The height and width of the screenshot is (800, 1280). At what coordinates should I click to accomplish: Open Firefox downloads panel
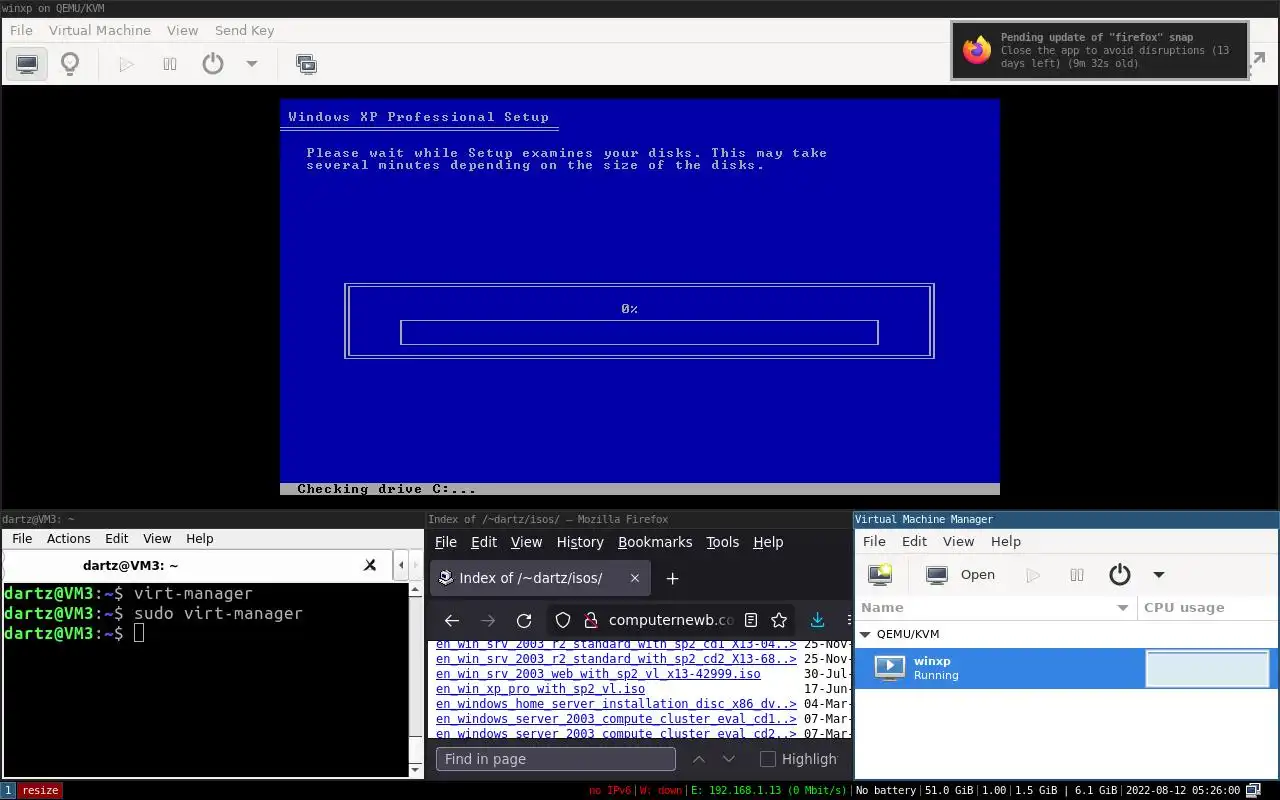(817, 620)
